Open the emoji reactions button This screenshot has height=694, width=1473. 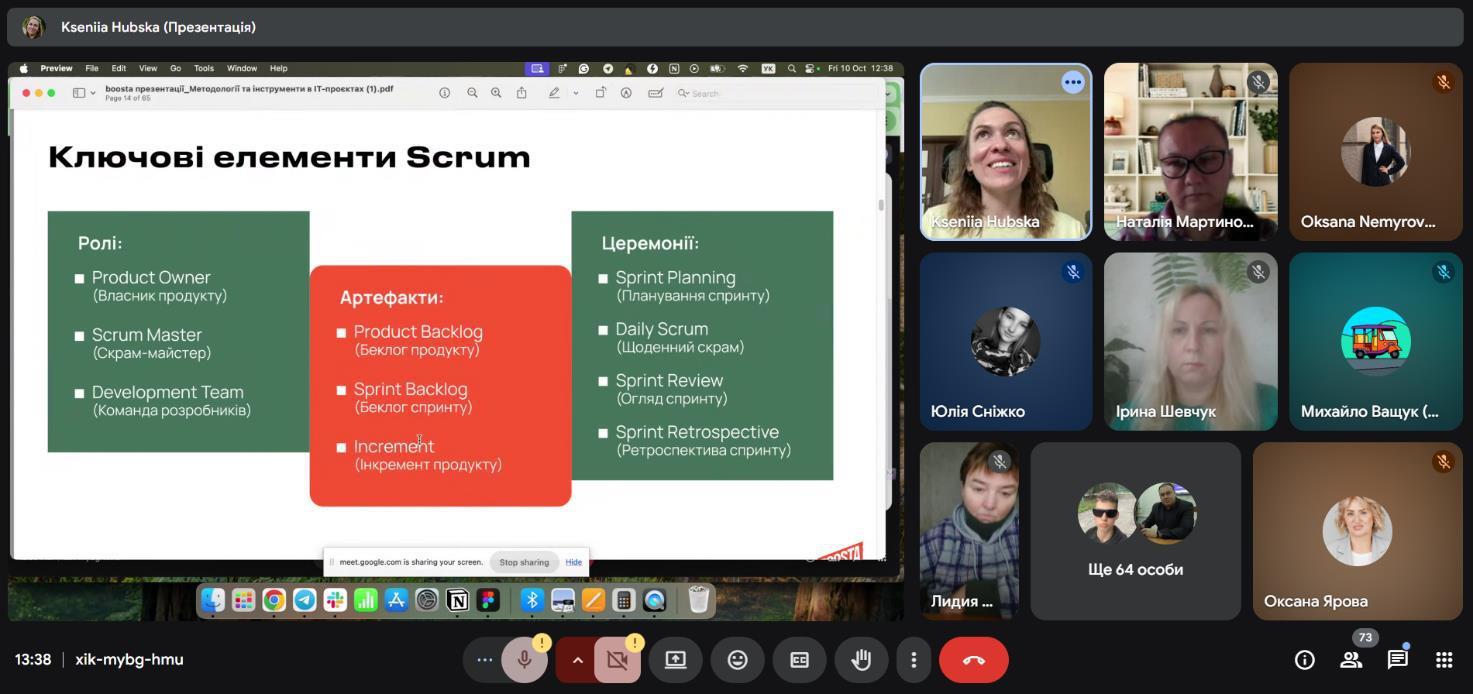click(x=737, y=660)
